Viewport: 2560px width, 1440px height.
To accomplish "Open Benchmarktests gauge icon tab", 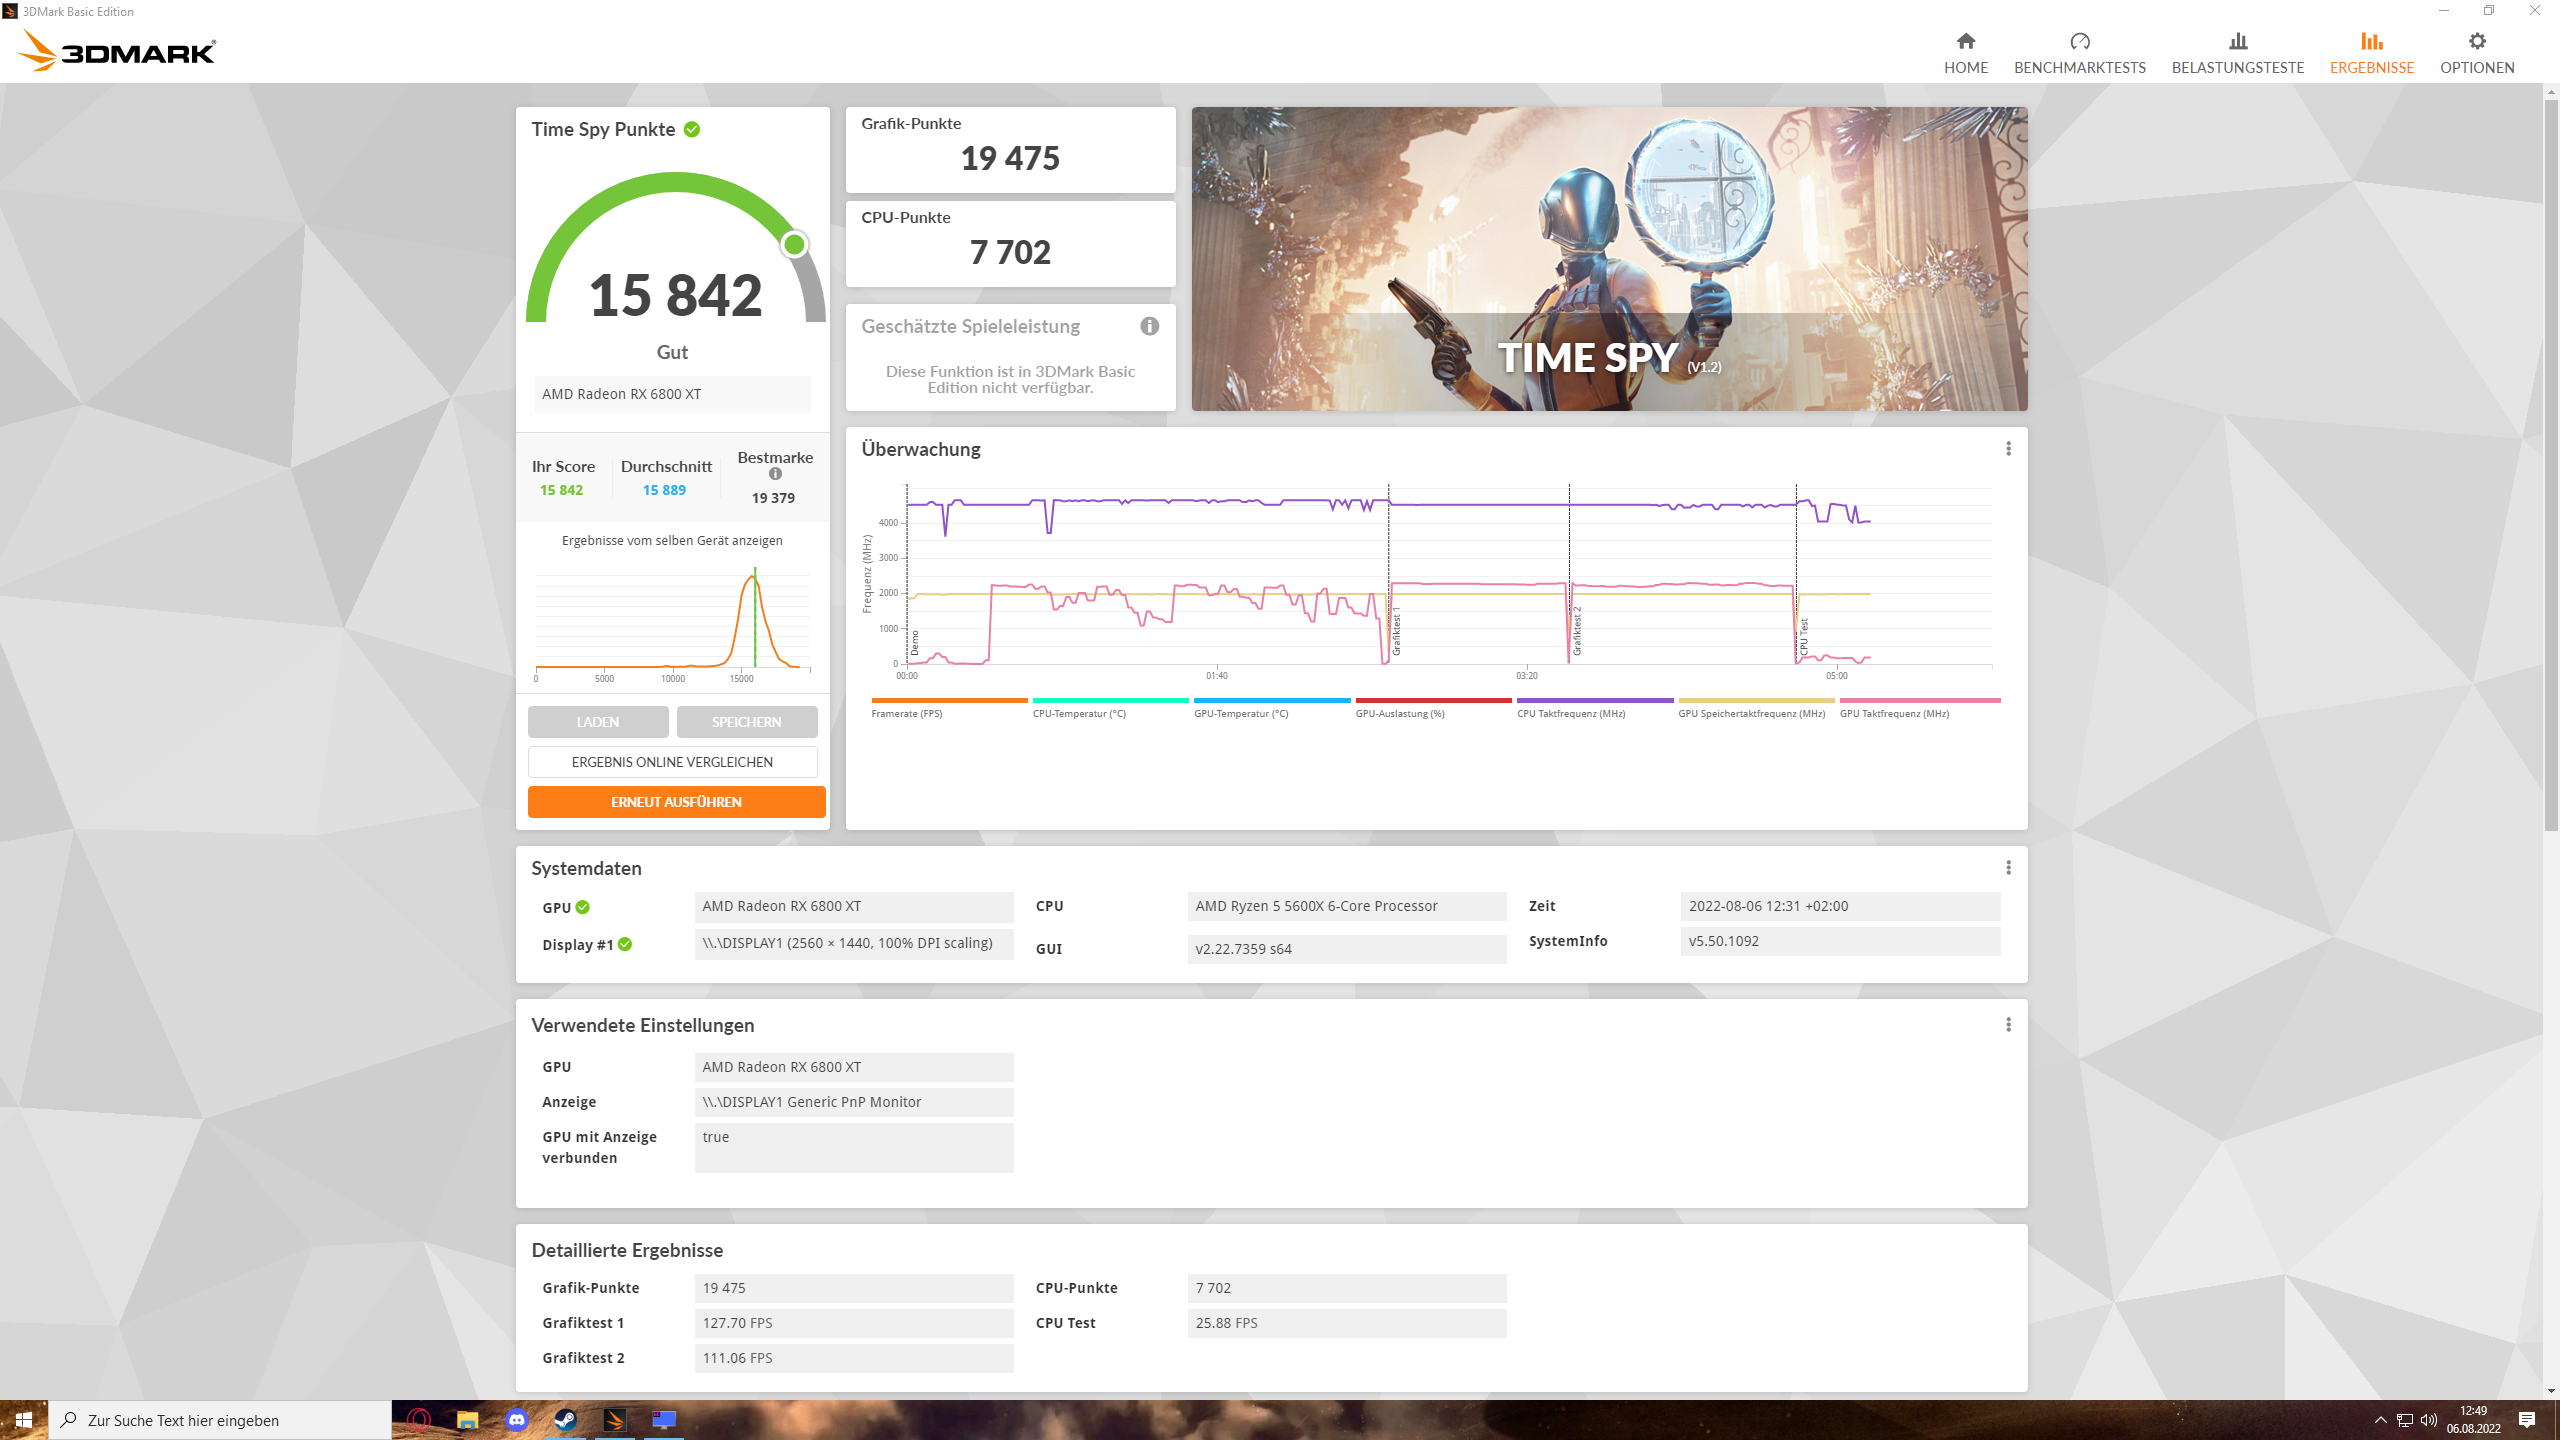I will click(2079, 42).
